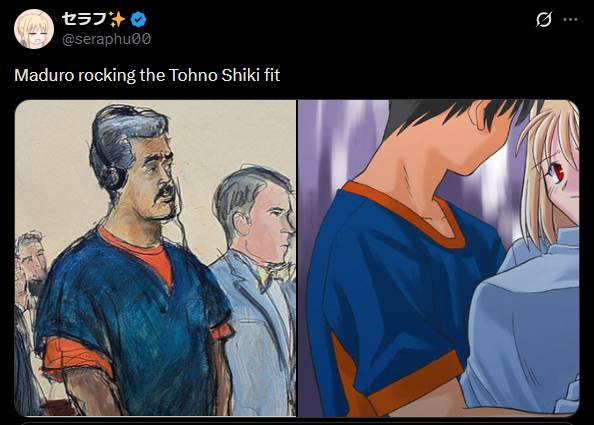Open the セラフ display name
The width and height of the screenshot is (594, 425).
84,19
